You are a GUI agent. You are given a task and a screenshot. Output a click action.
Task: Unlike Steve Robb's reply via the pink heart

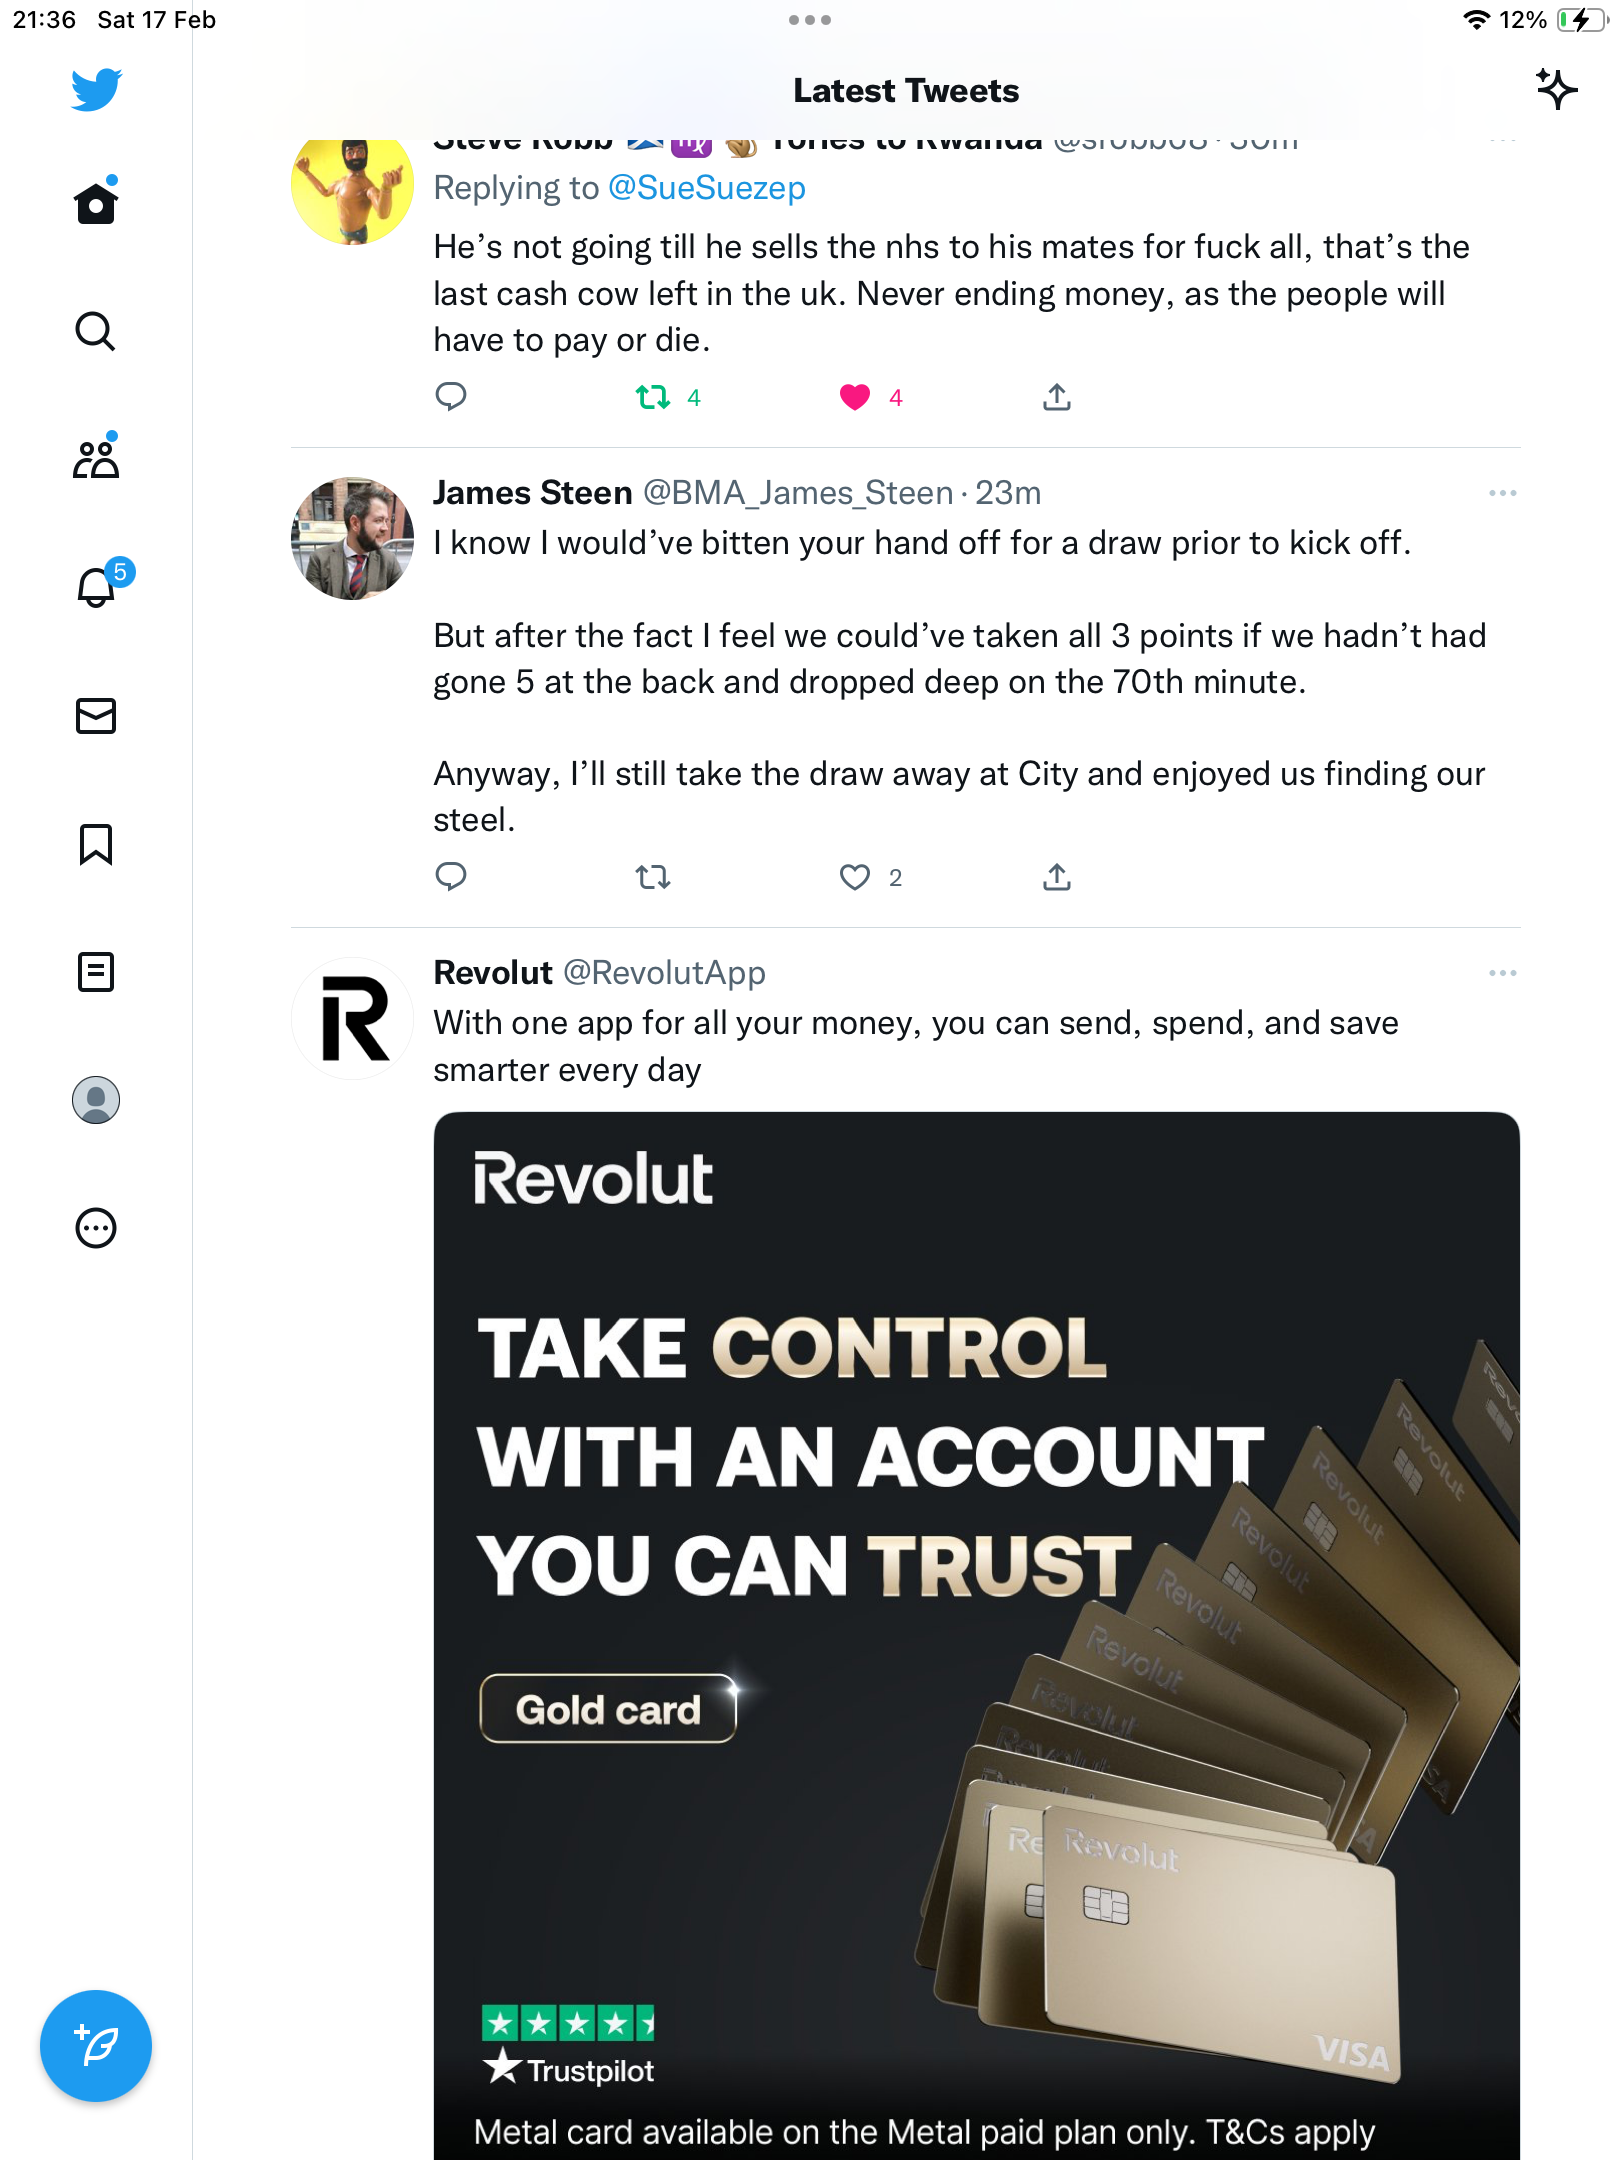tap(855, 397)
